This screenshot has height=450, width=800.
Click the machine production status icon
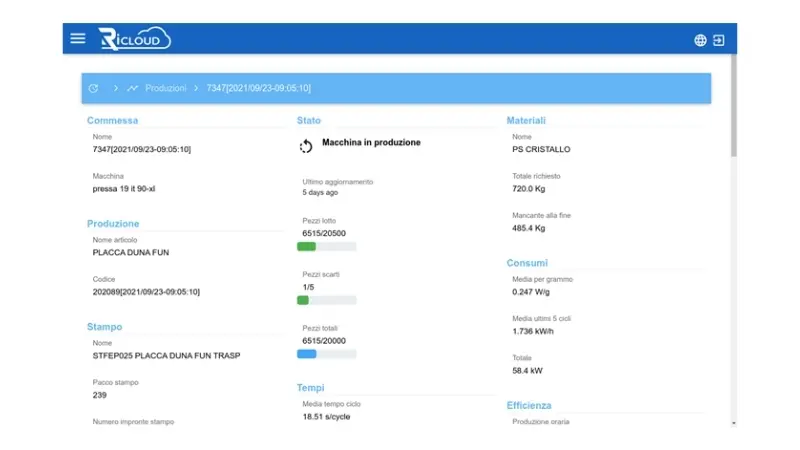(x=306, y=146)
